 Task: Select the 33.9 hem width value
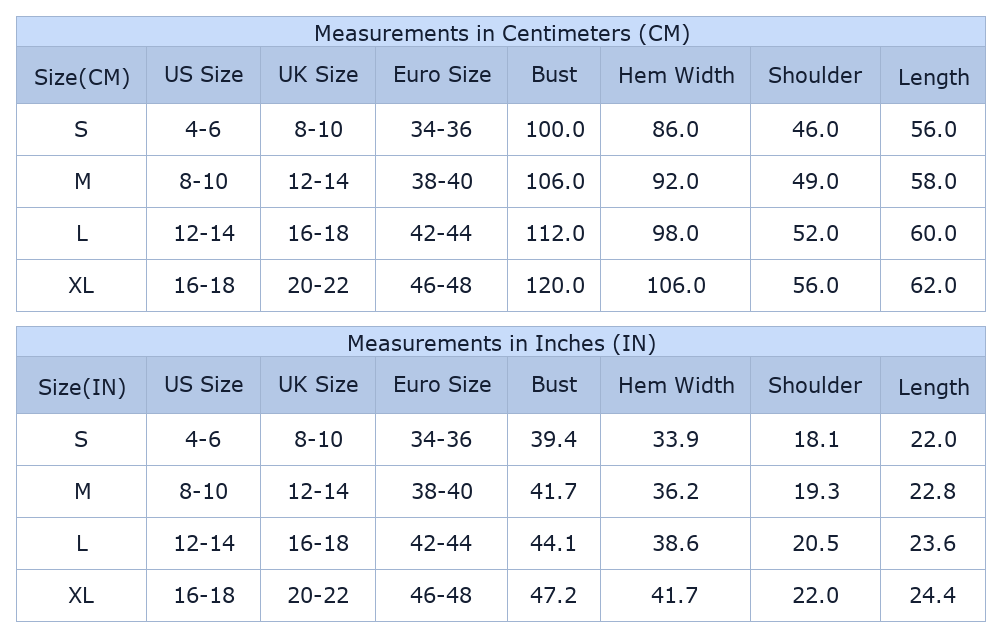676,439
